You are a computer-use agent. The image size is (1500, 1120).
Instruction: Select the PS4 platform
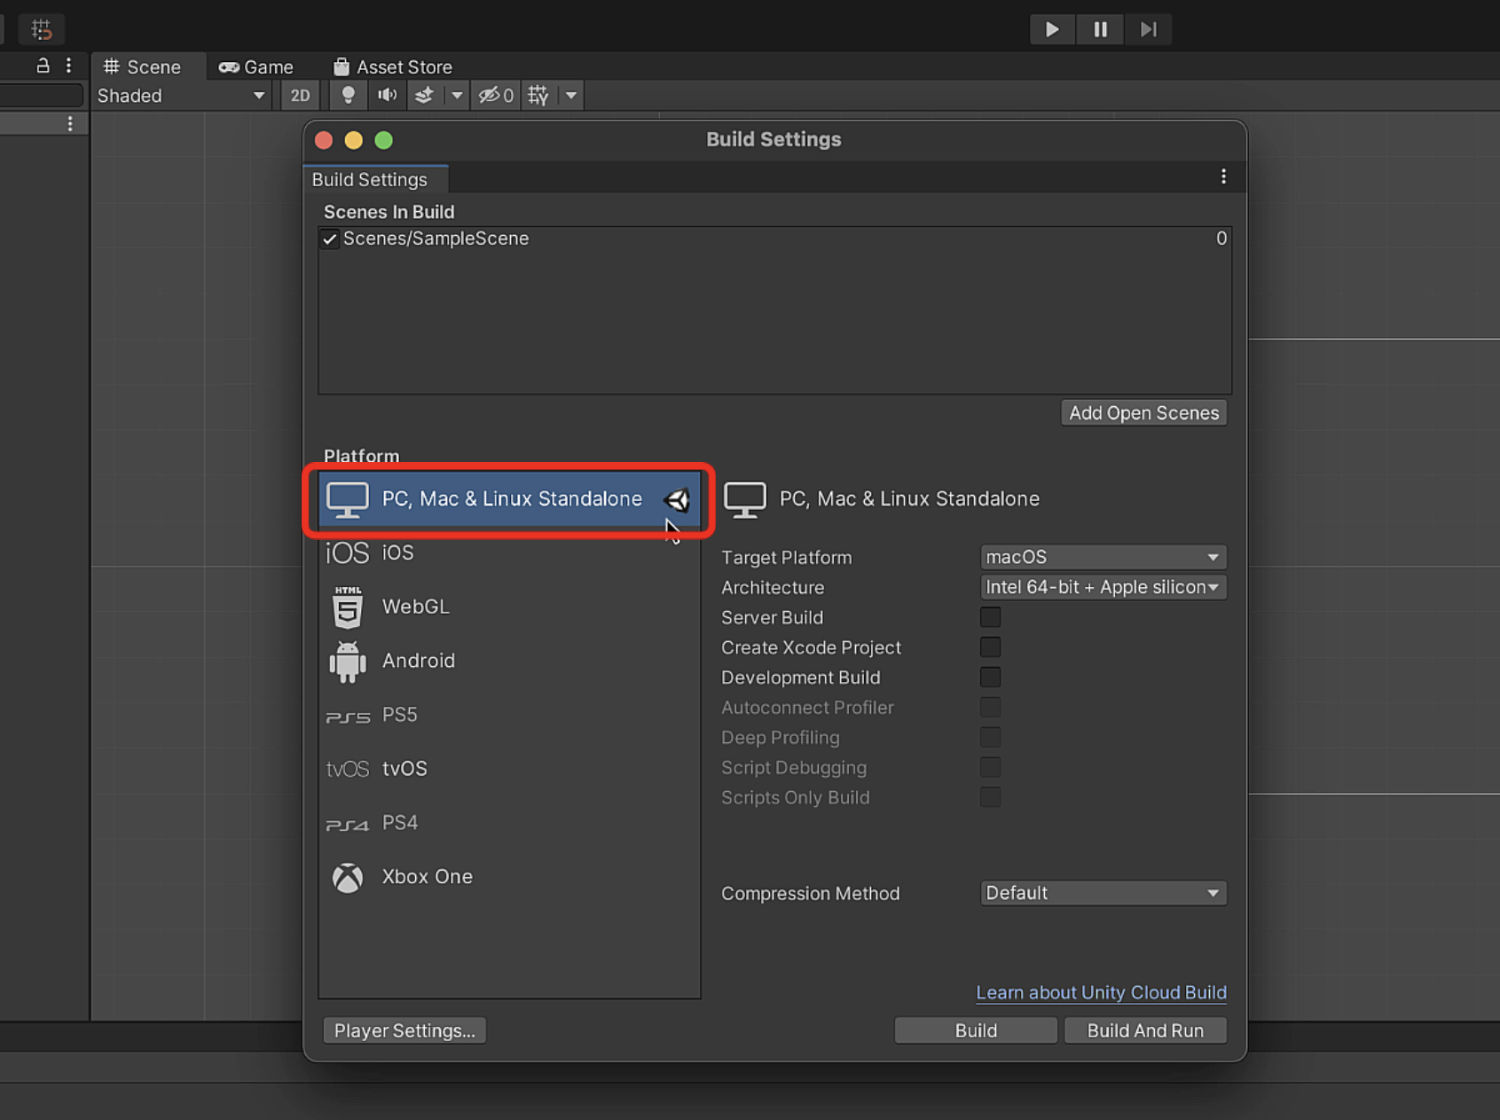click(510, 823)
